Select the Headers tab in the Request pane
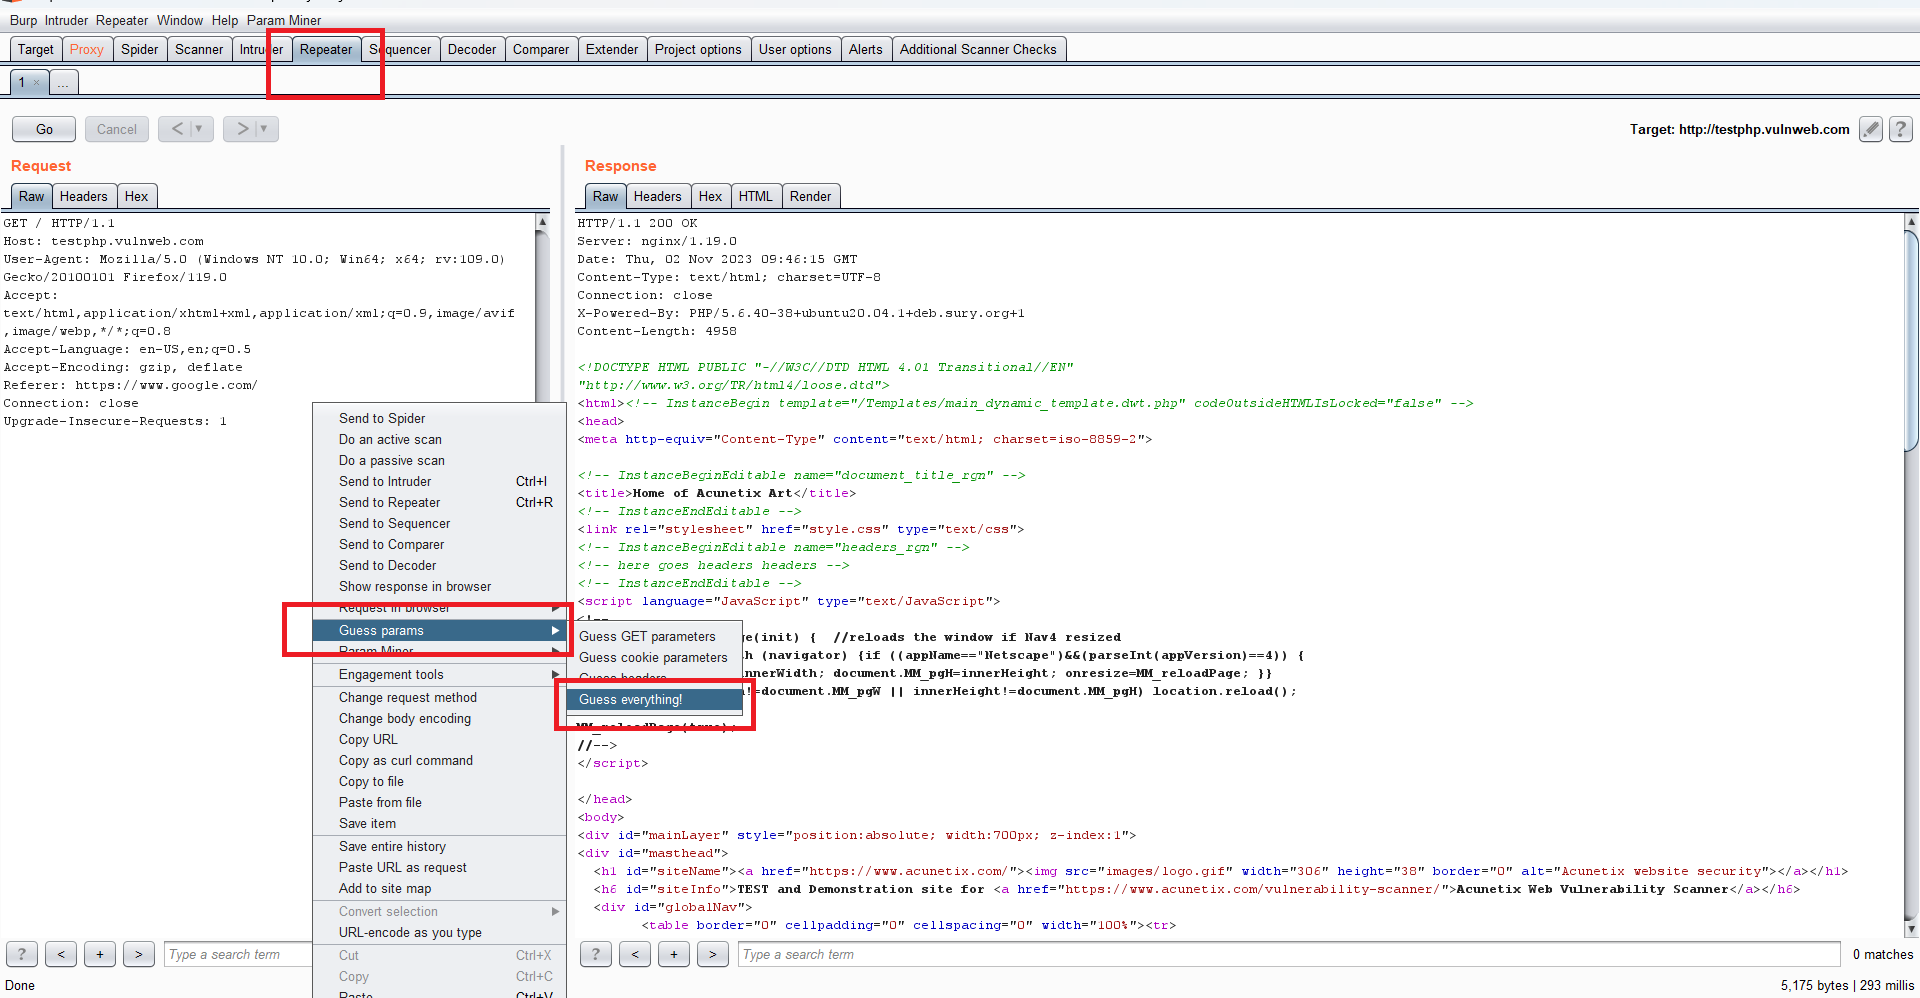The height and width of the screenshot is (998, 1920). coord(84,196)
